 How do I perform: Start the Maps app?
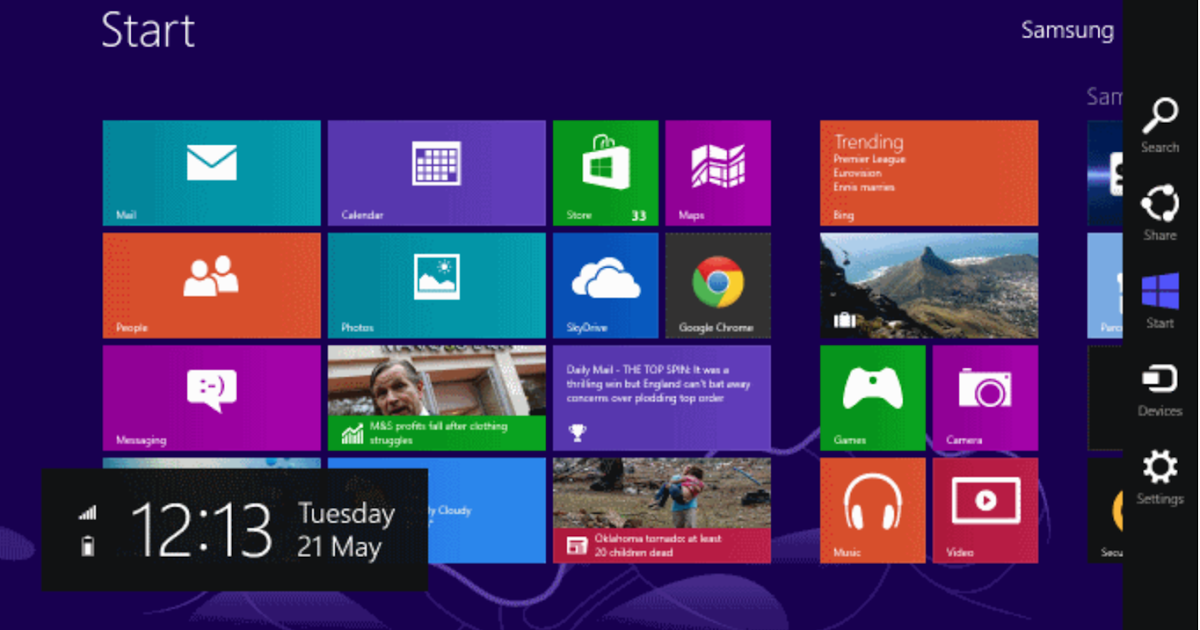click(718, 172)
